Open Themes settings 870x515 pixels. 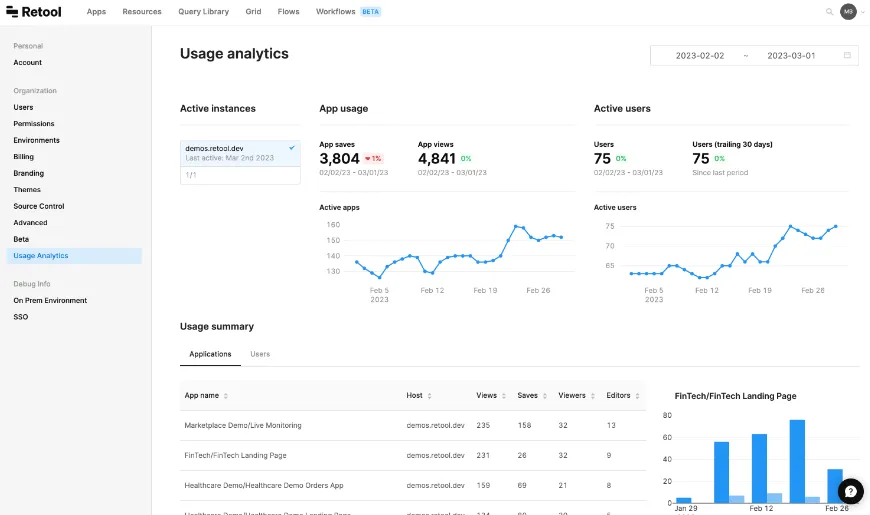[27, 189]
